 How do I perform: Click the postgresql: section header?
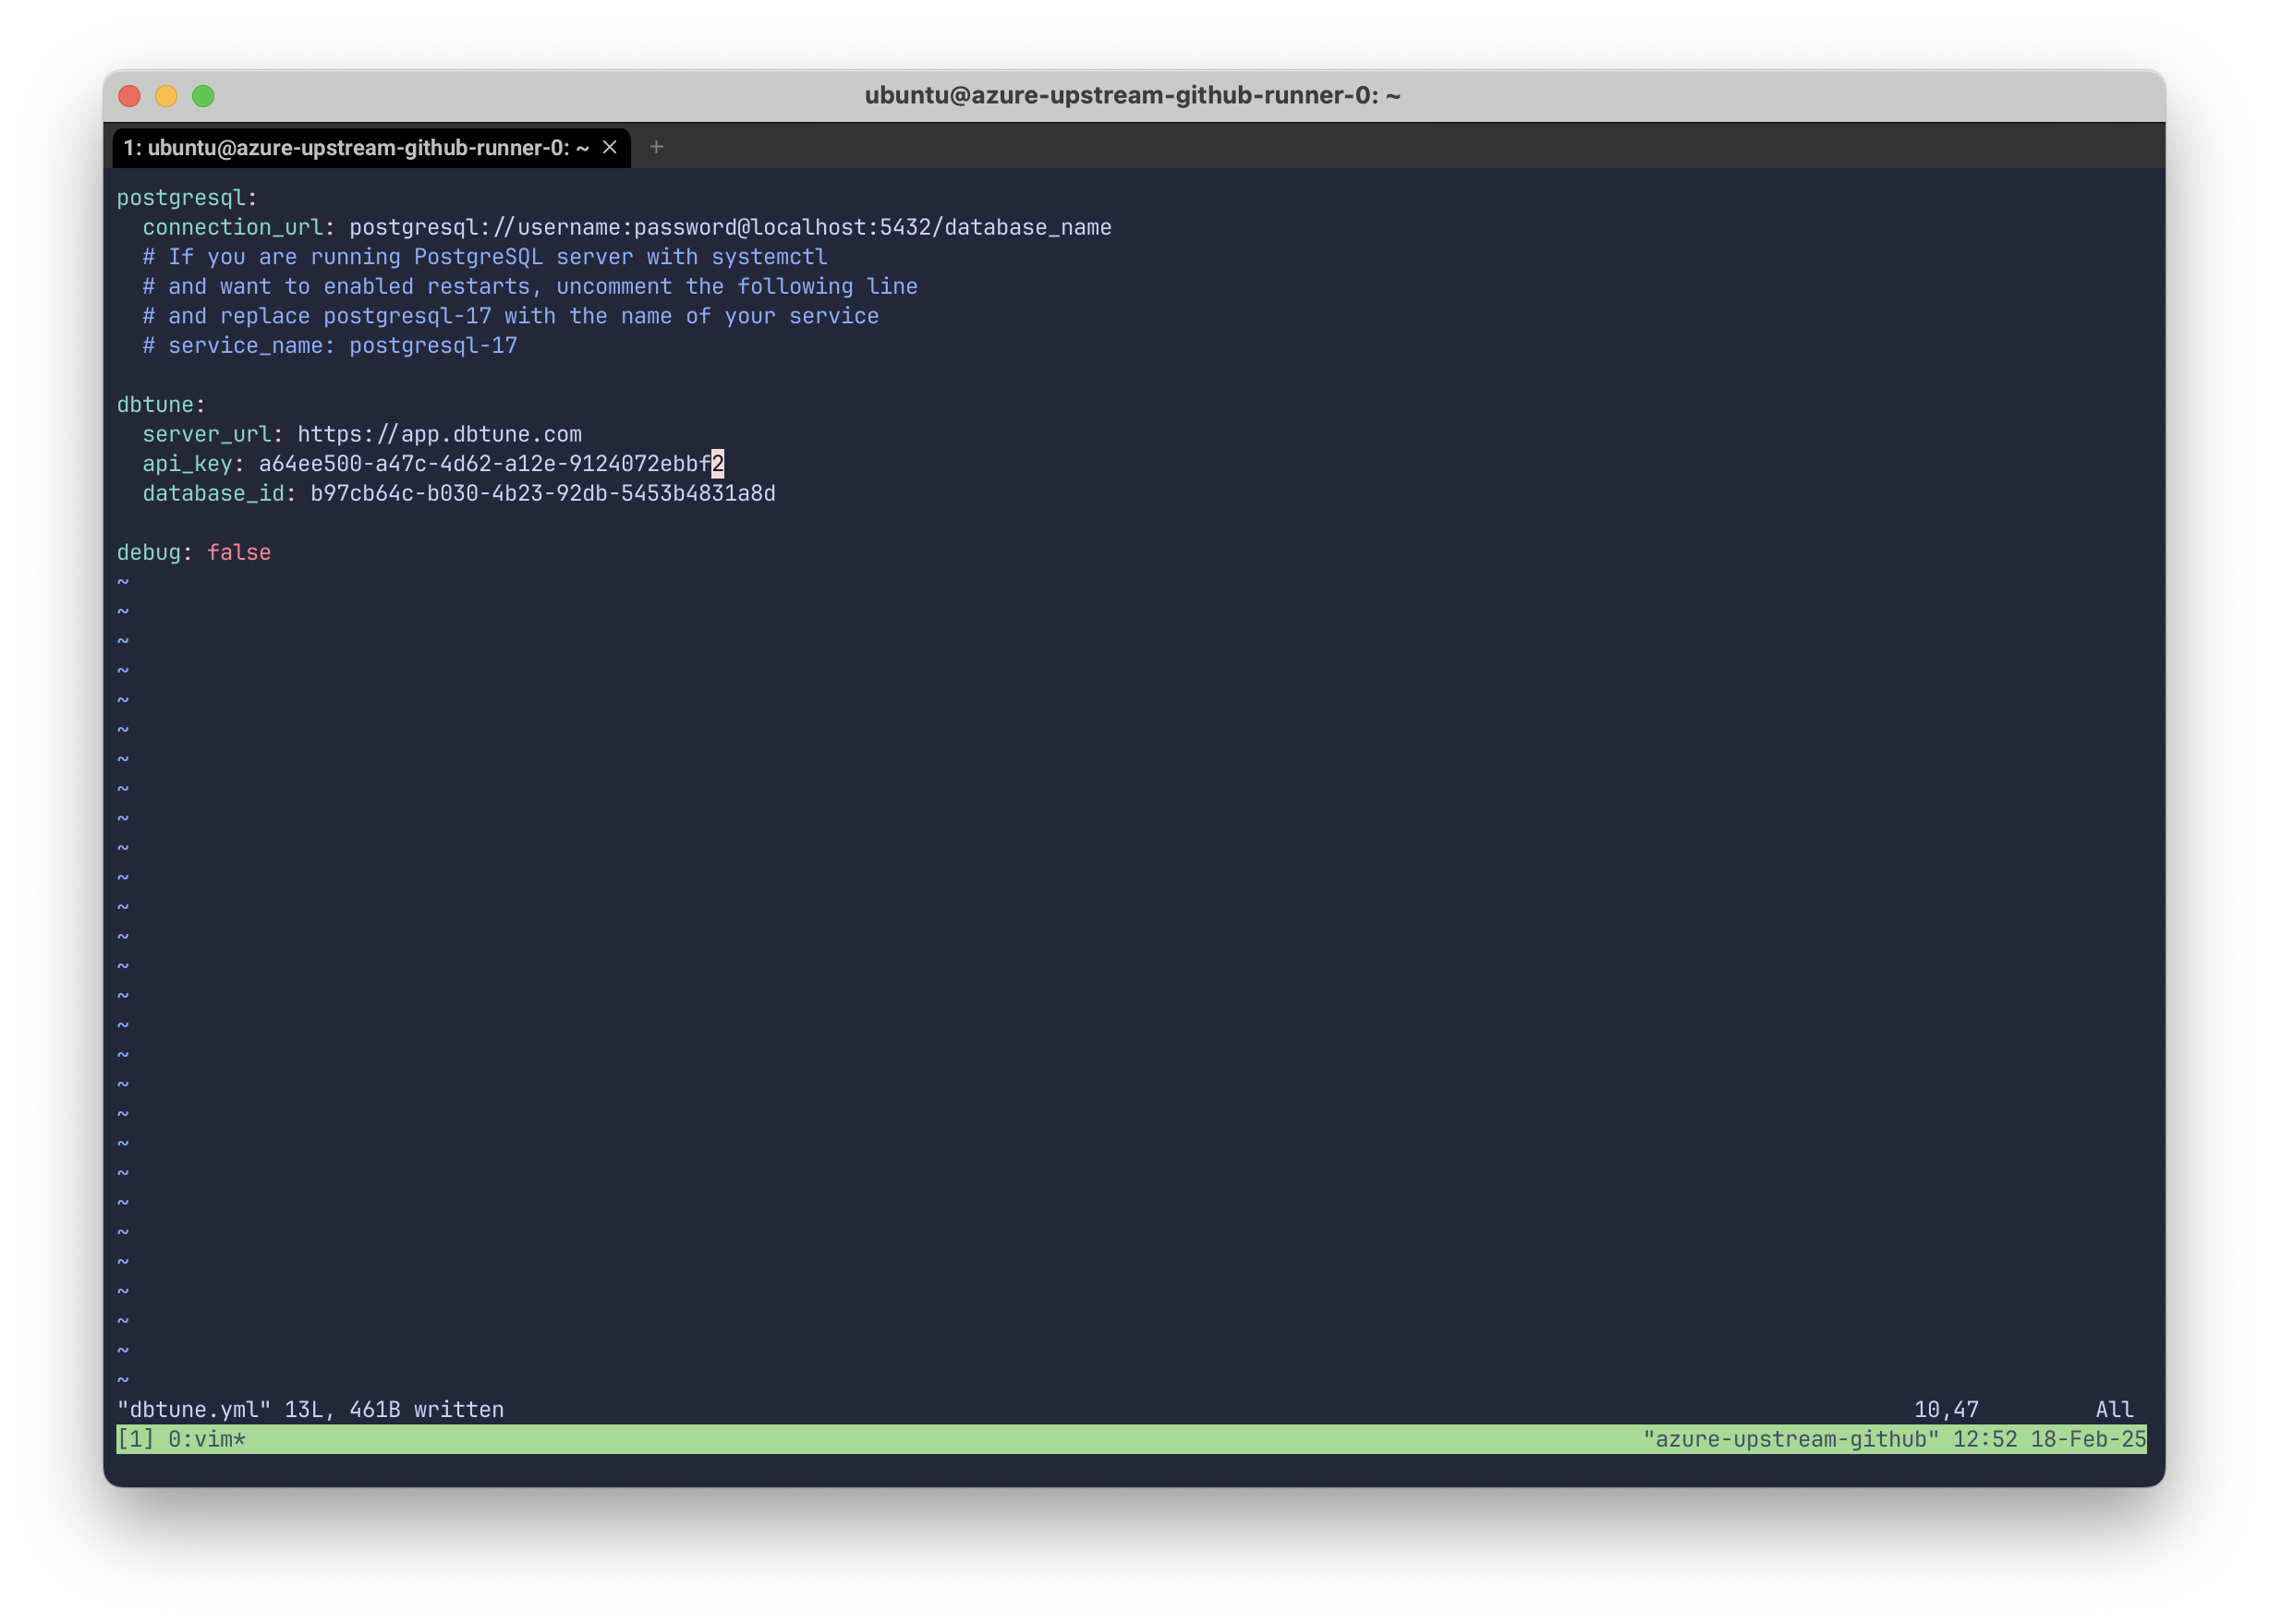click(185, 197)
